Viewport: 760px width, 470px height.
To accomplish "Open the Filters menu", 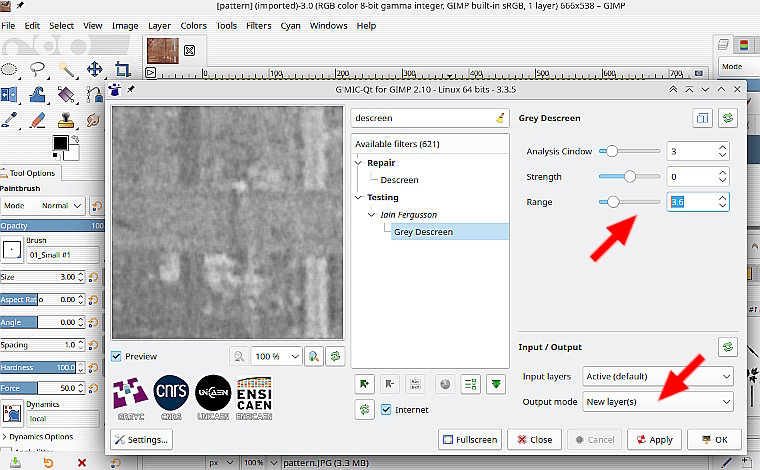I will click(x=258, y=25).
